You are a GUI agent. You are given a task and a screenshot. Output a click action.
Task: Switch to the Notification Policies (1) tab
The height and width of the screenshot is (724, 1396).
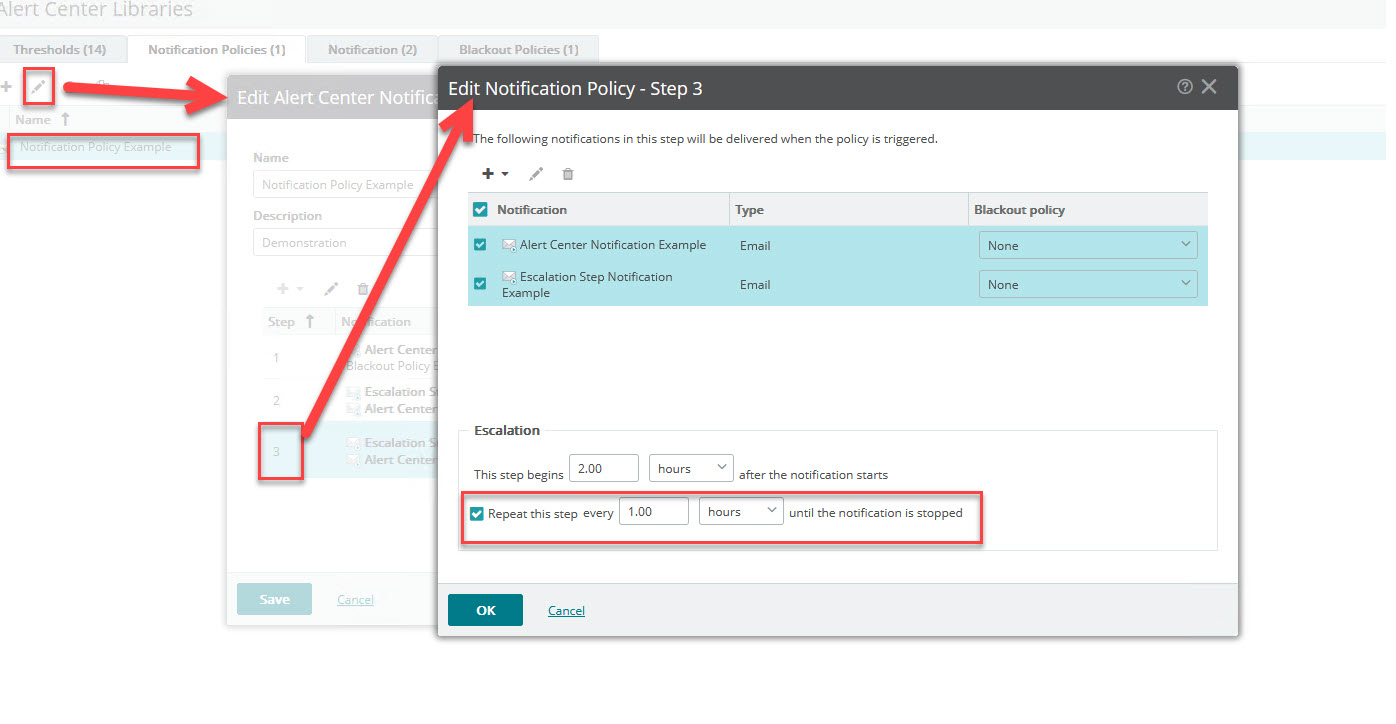(x=217, y=49)
